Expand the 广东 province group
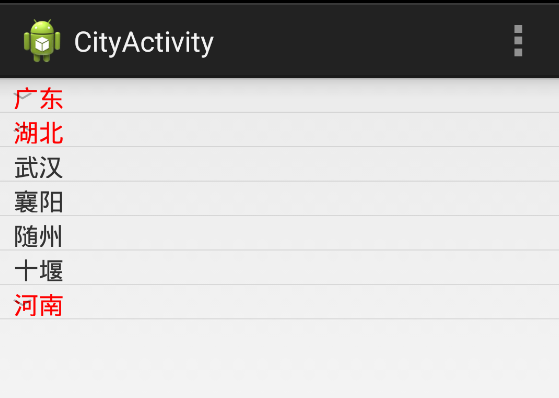Image resolution: width=559 pixels, height=398 pixels. (x=280, y=96)
